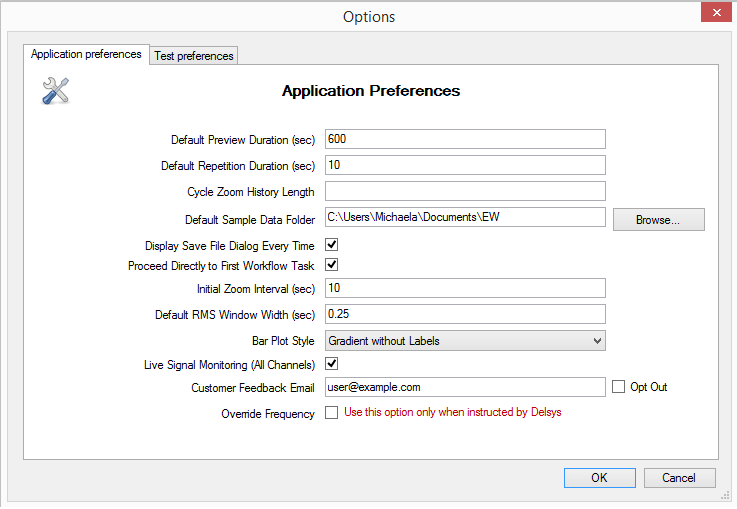
Task: Click the Bar Plot Style dropdown arrow
Action: click(597, 341)
